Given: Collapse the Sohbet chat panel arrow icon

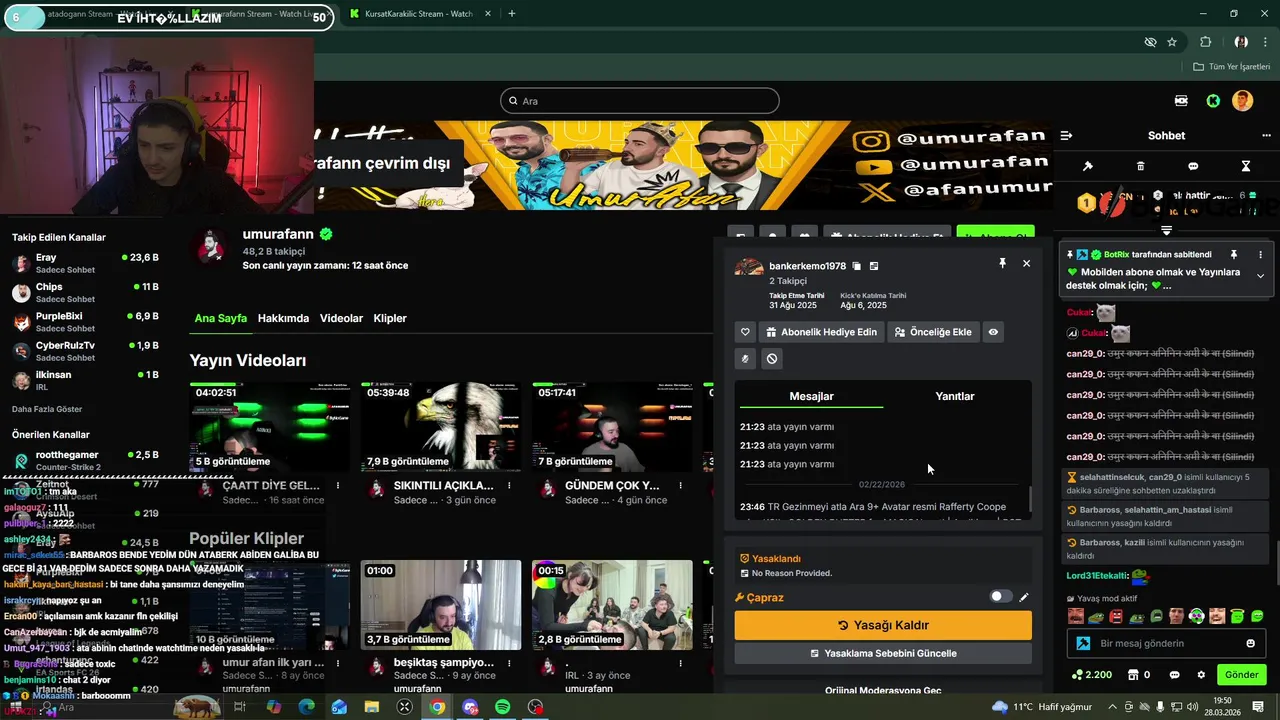Looking at the screenshot, I should 1066,136.
